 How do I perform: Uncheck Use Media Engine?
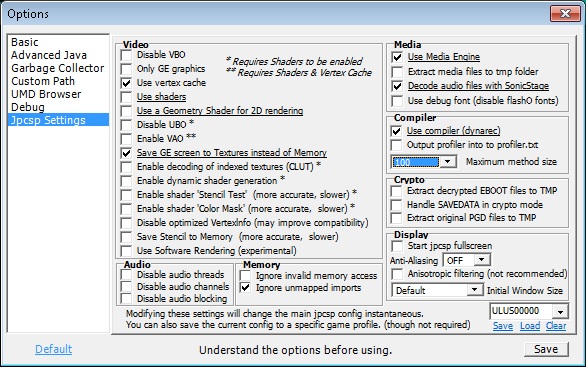(397, 57)
